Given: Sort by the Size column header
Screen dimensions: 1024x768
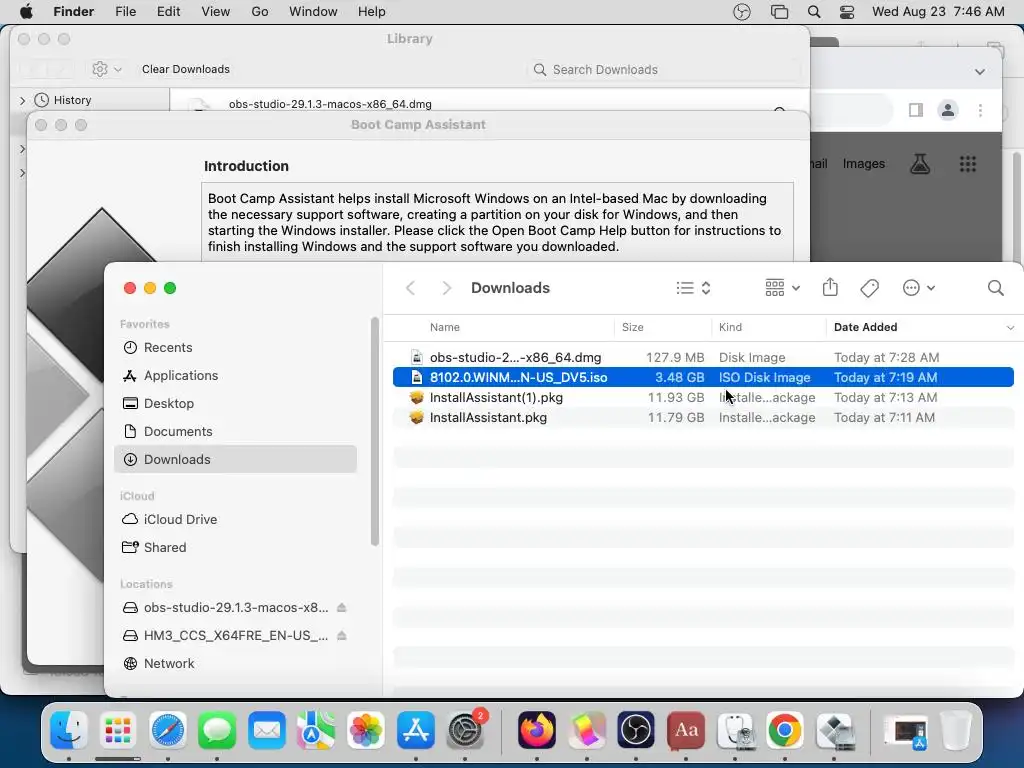Looking at the screenshot, I should [663, 327].
